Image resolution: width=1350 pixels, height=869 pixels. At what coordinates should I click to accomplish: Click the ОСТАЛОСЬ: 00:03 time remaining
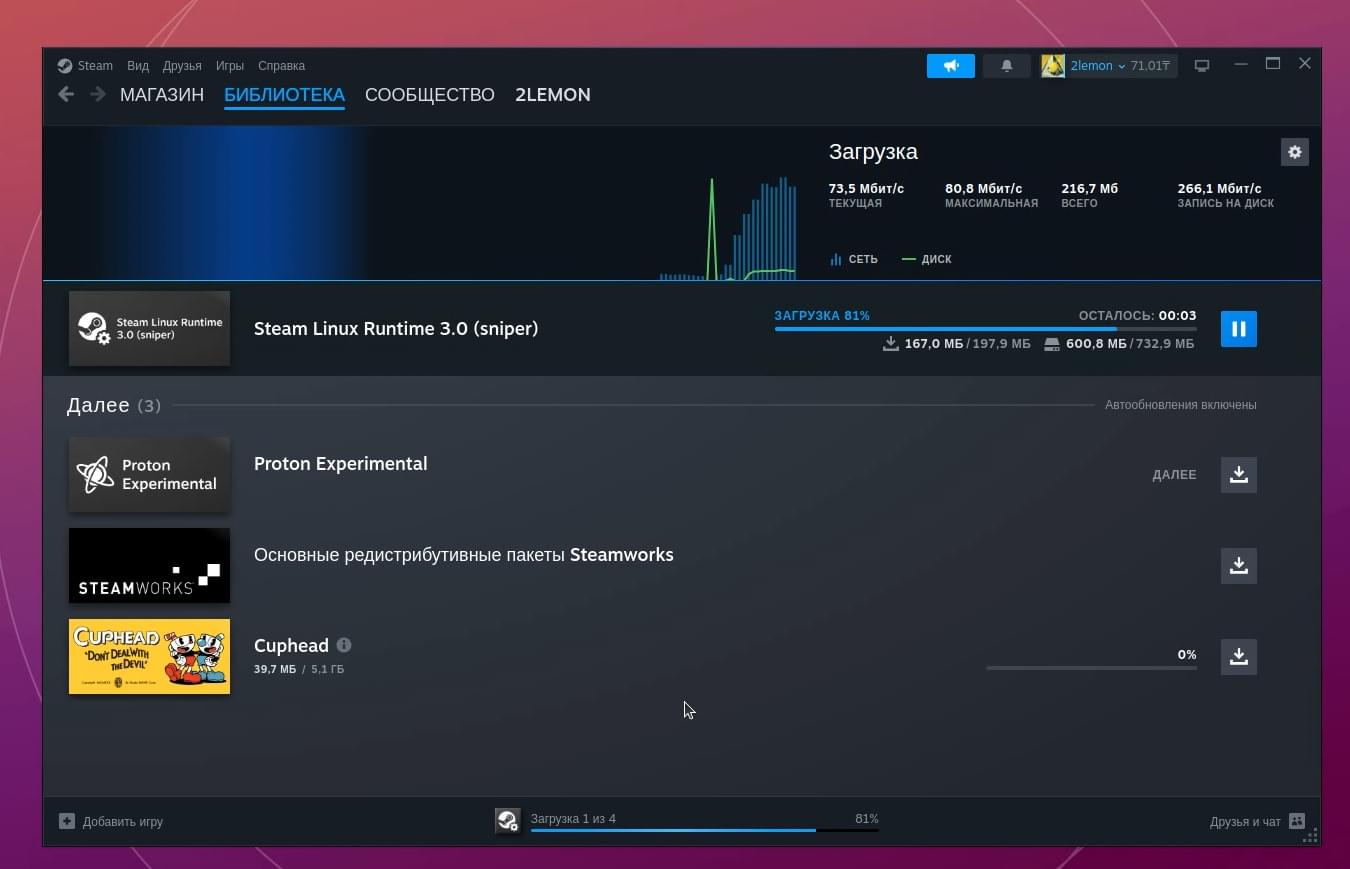tap(1137, 315)
